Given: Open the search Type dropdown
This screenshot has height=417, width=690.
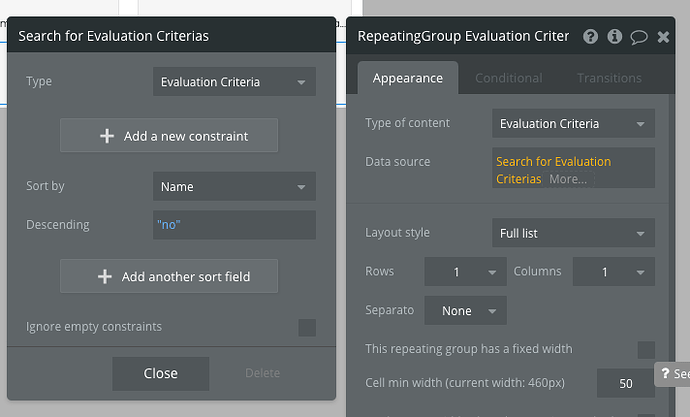Looking at the screenshot, I should pos(234,82).
